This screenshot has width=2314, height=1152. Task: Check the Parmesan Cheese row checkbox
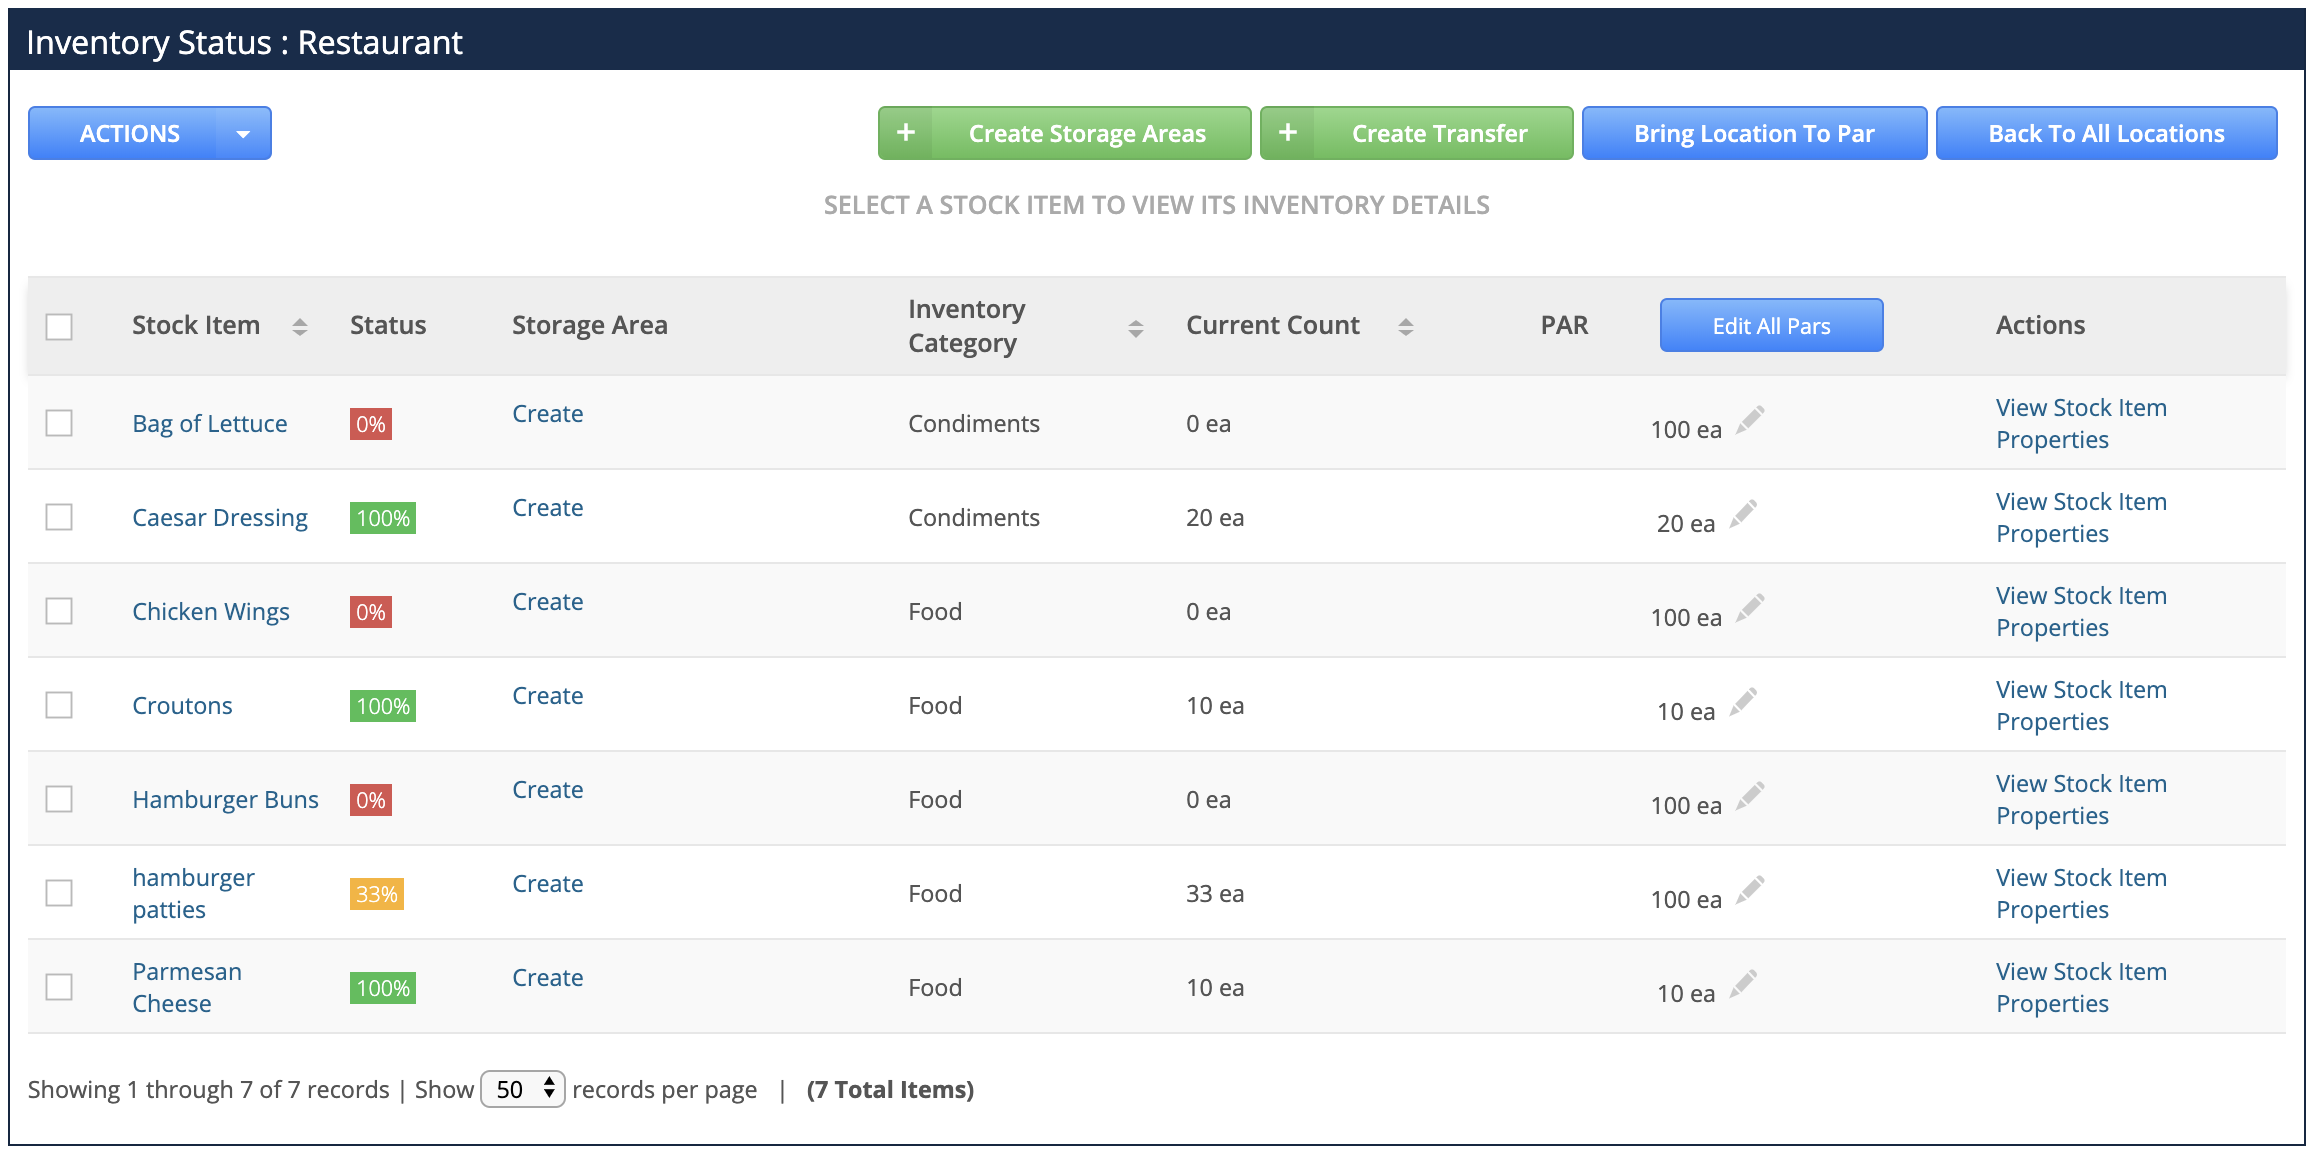[x=59, y=987]
